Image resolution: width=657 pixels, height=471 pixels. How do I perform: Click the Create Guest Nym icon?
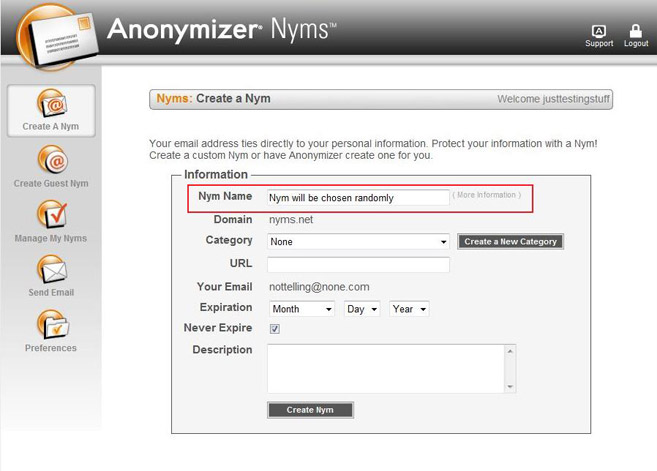coord(51,160)
